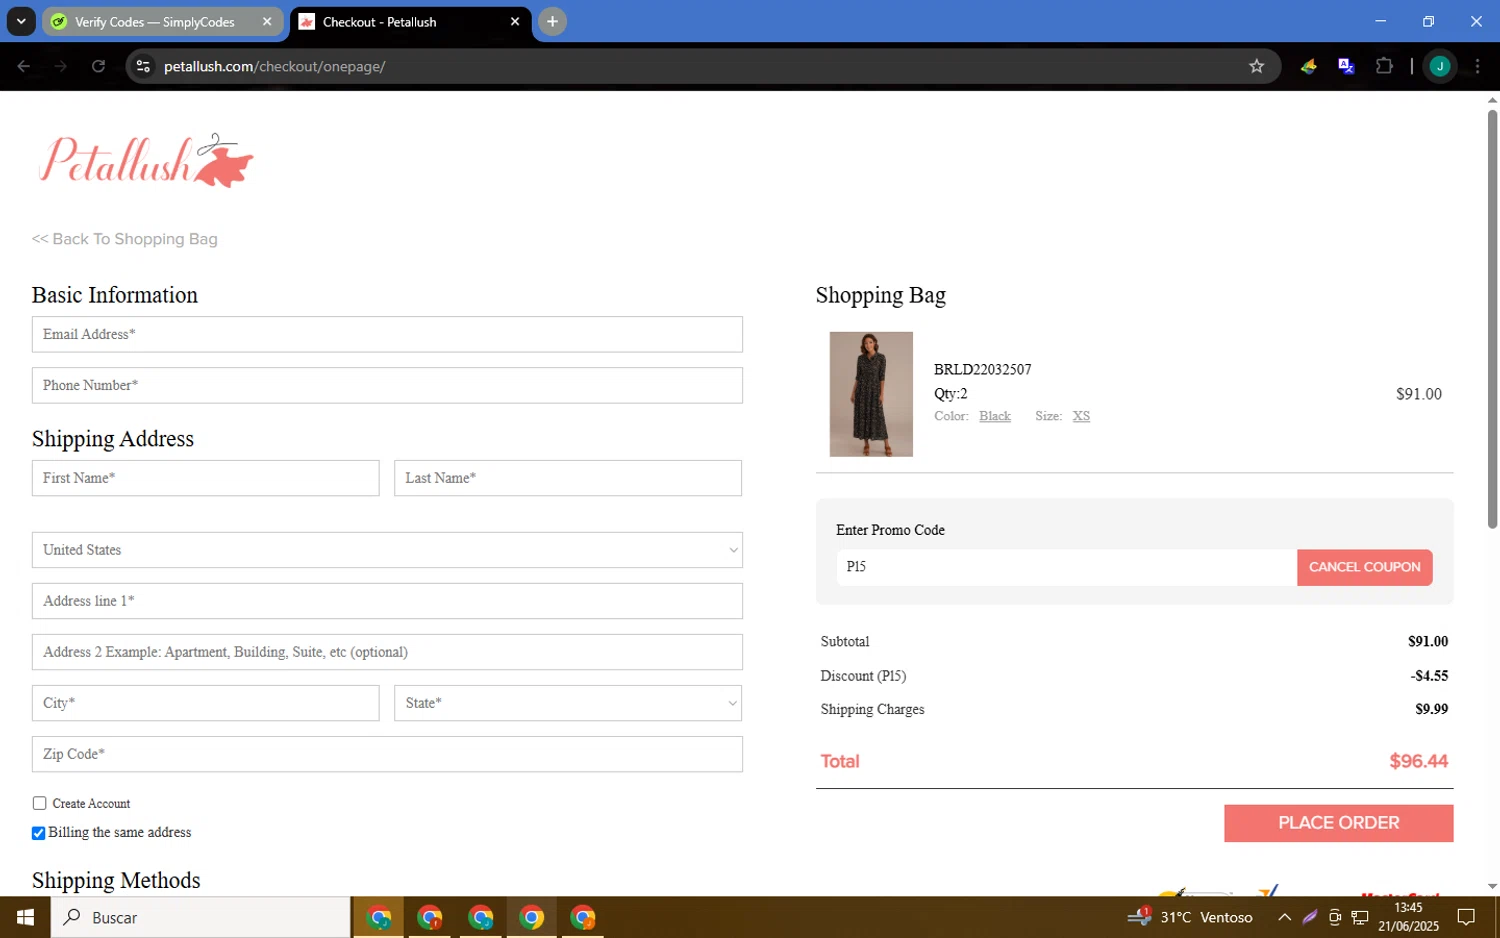Go back using browser back arrow

[x=23, y=66]
